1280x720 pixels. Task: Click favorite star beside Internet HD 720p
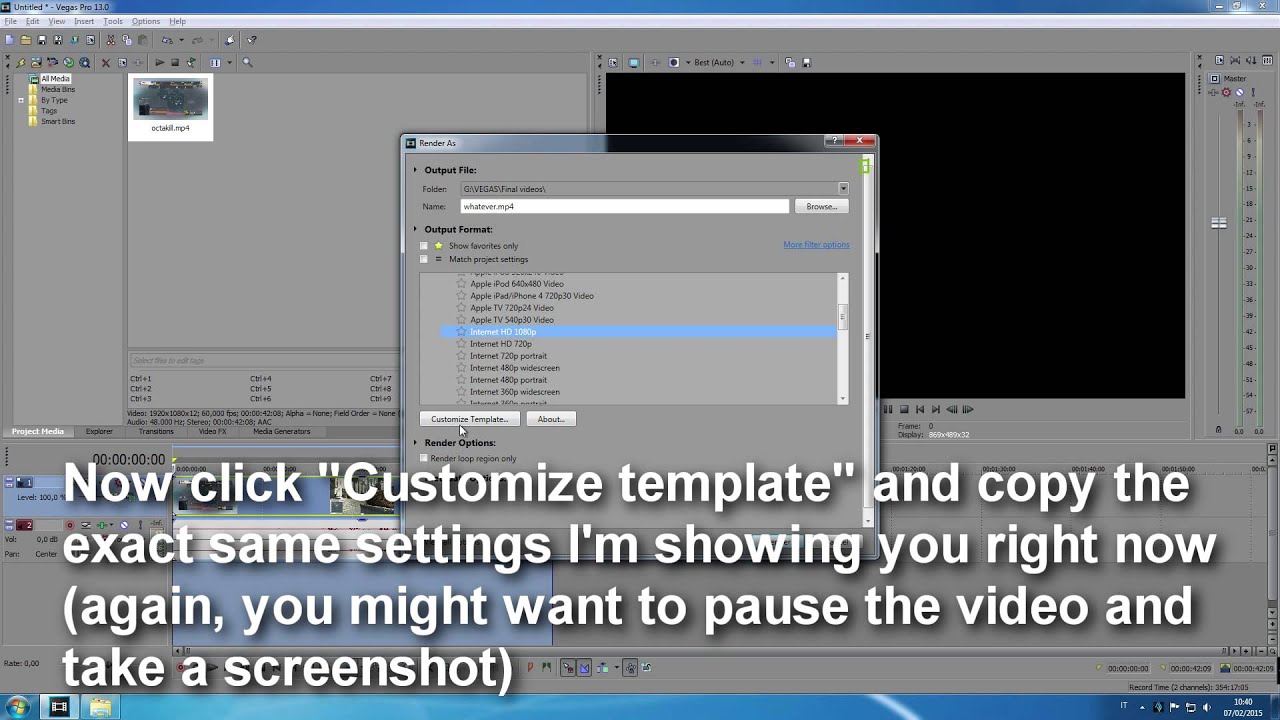click(461, 344)
